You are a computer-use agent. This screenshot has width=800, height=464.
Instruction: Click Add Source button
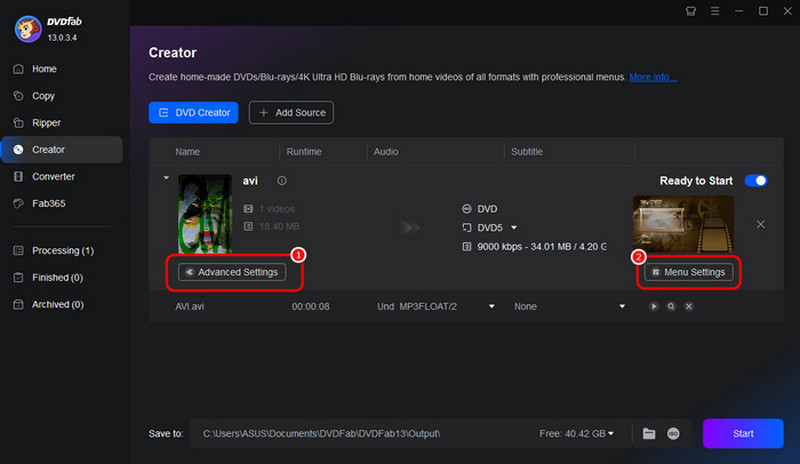(291, 112)
